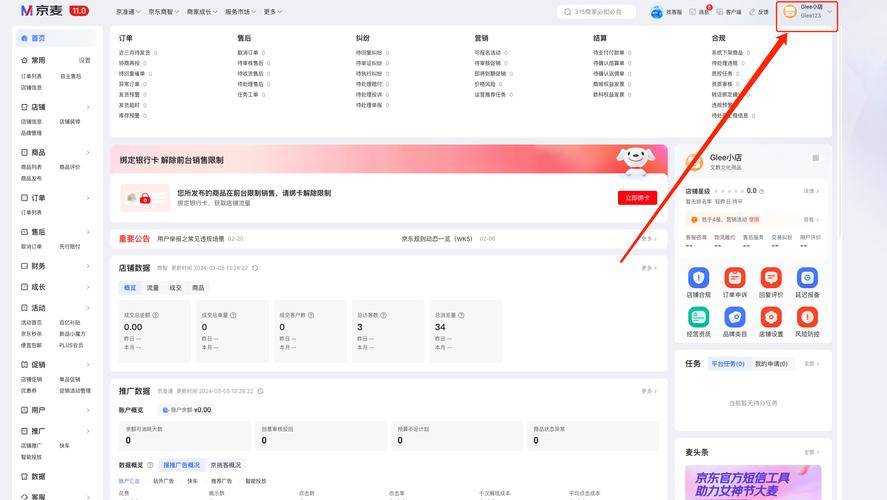This screenshot has height=500, width=887.
Task: Switch to 京挑客概况 tab
Action: coord(226,465)
